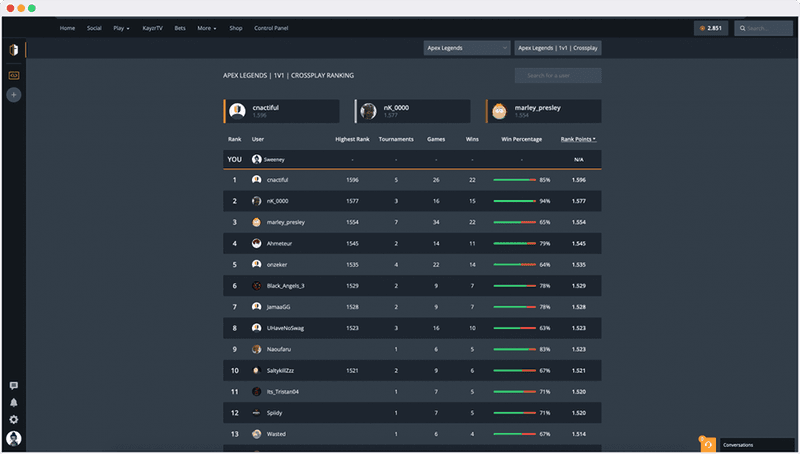Click marley_presley's 65% win percentage bar

514,222
